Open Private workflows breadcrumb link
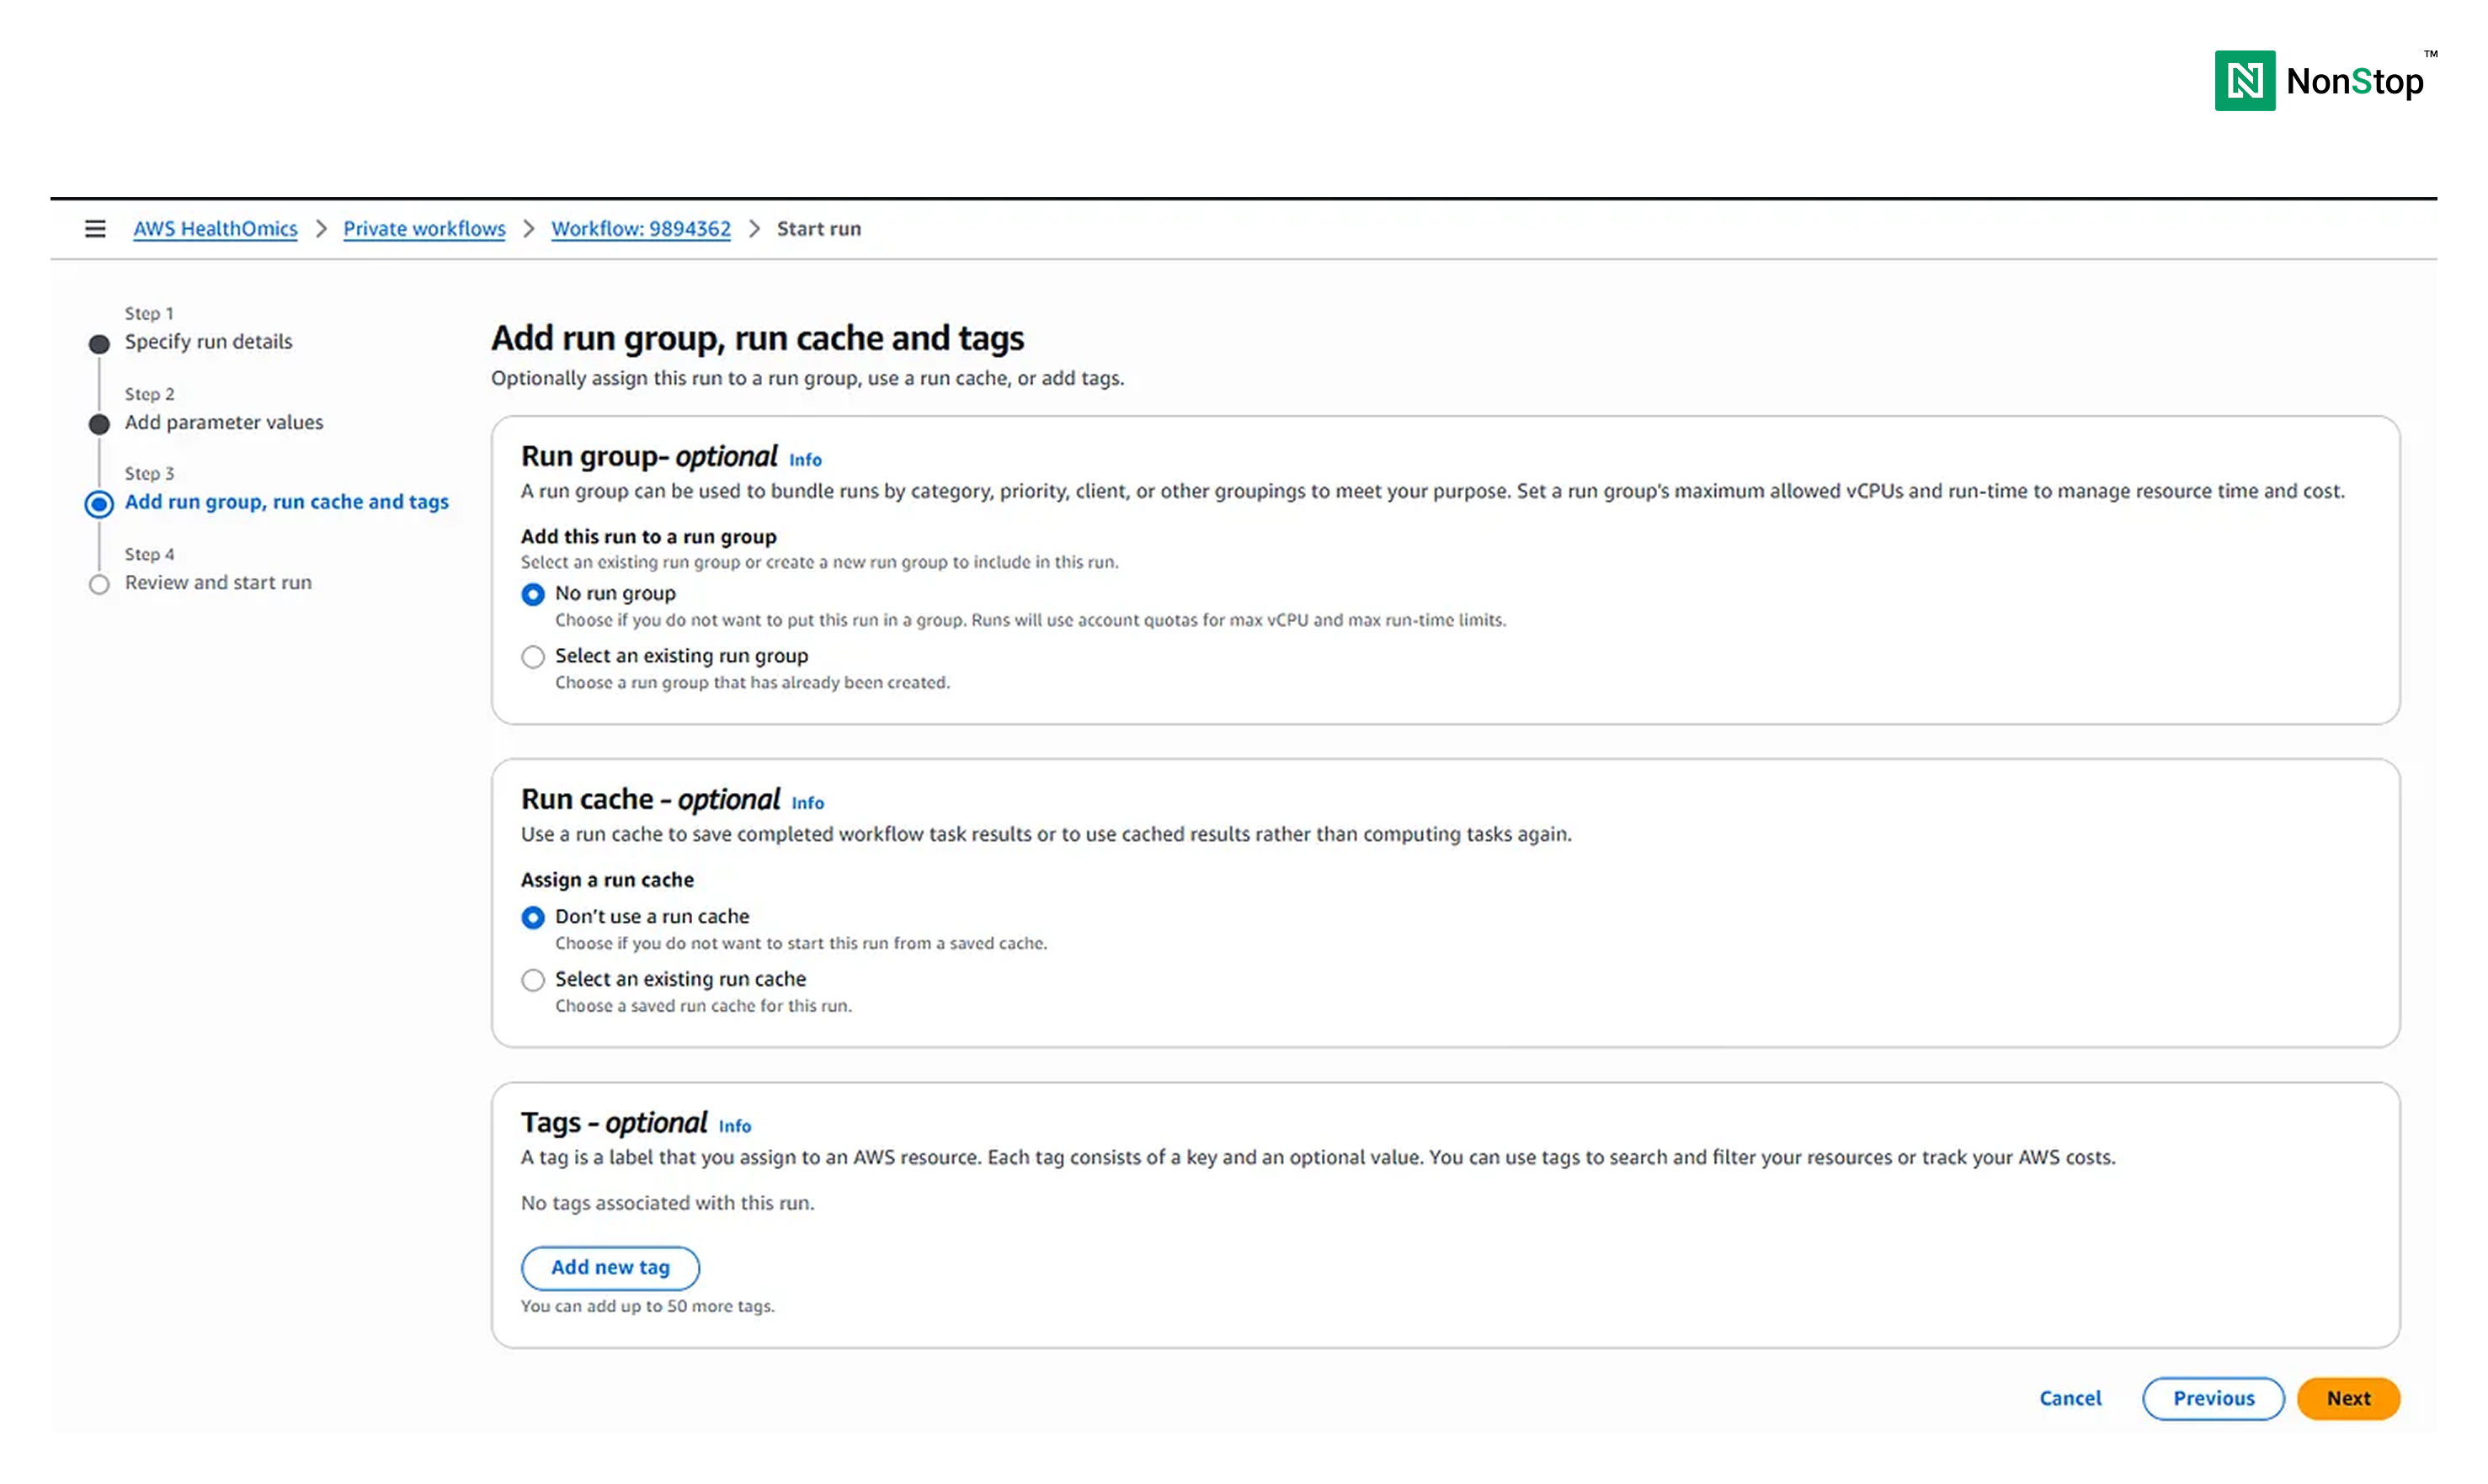The height and width of the screenshot is (1484, 2488). pos(424,229)
